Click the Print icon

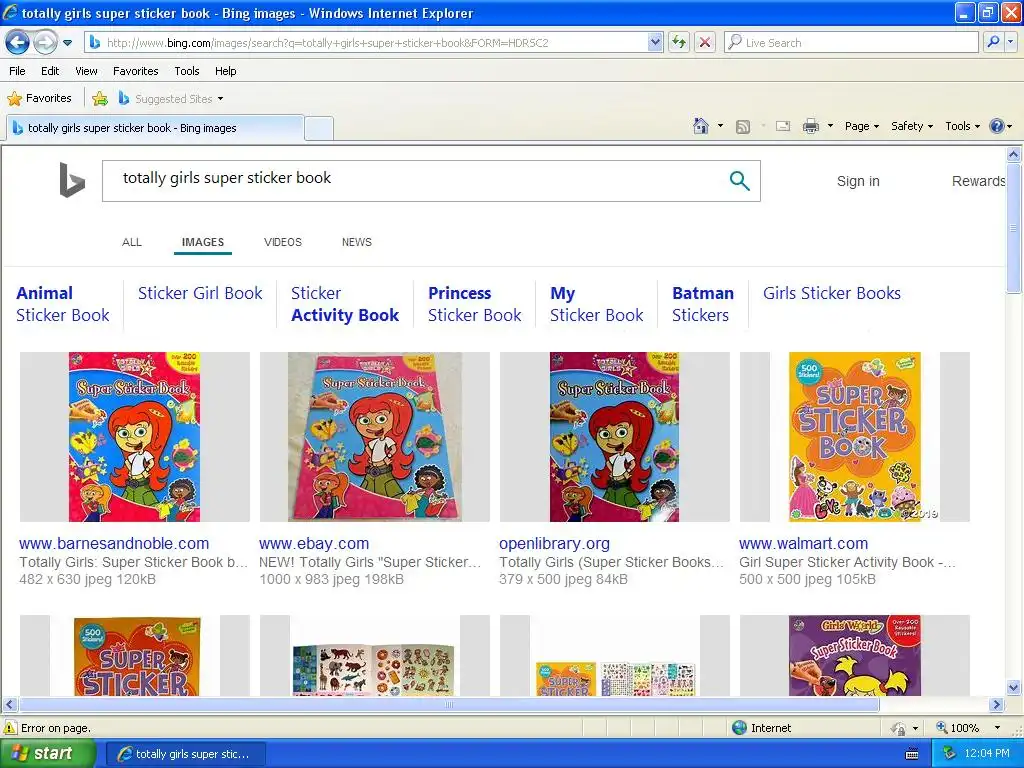click(810, 126)
